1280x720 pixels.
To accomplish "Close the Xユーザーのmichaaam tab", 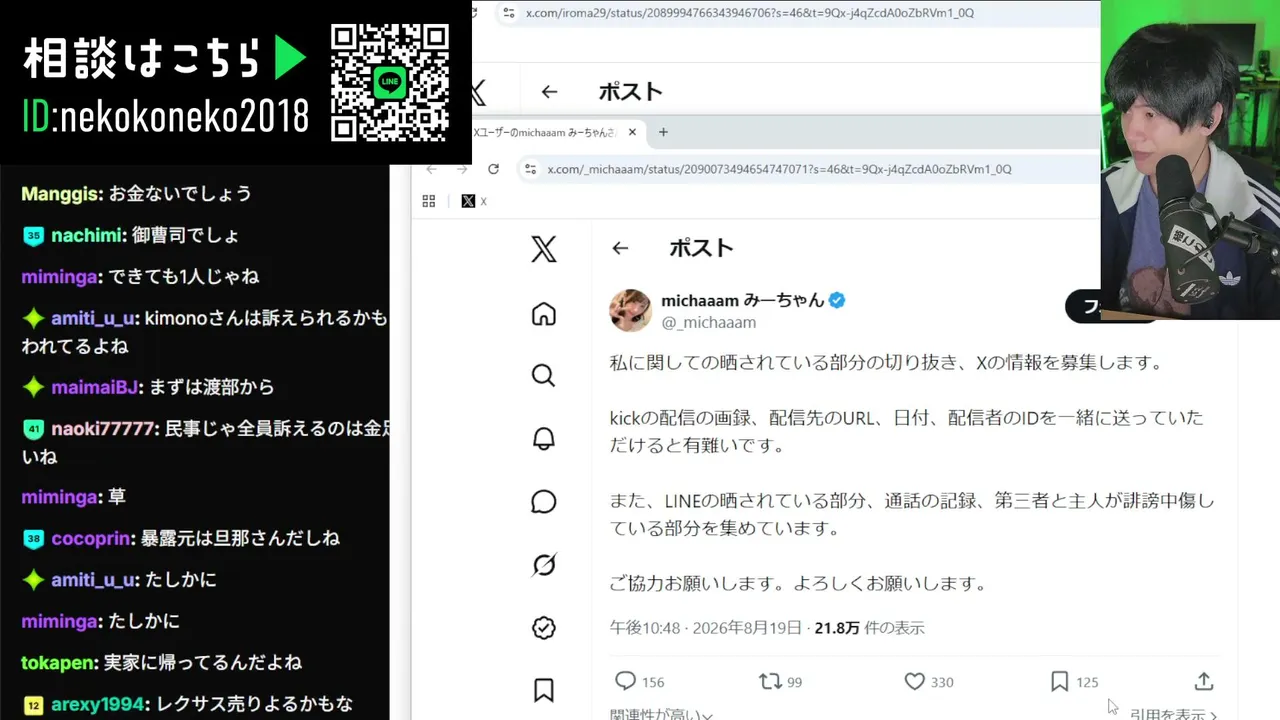I will pyautogui.click(x=632, y=132).
